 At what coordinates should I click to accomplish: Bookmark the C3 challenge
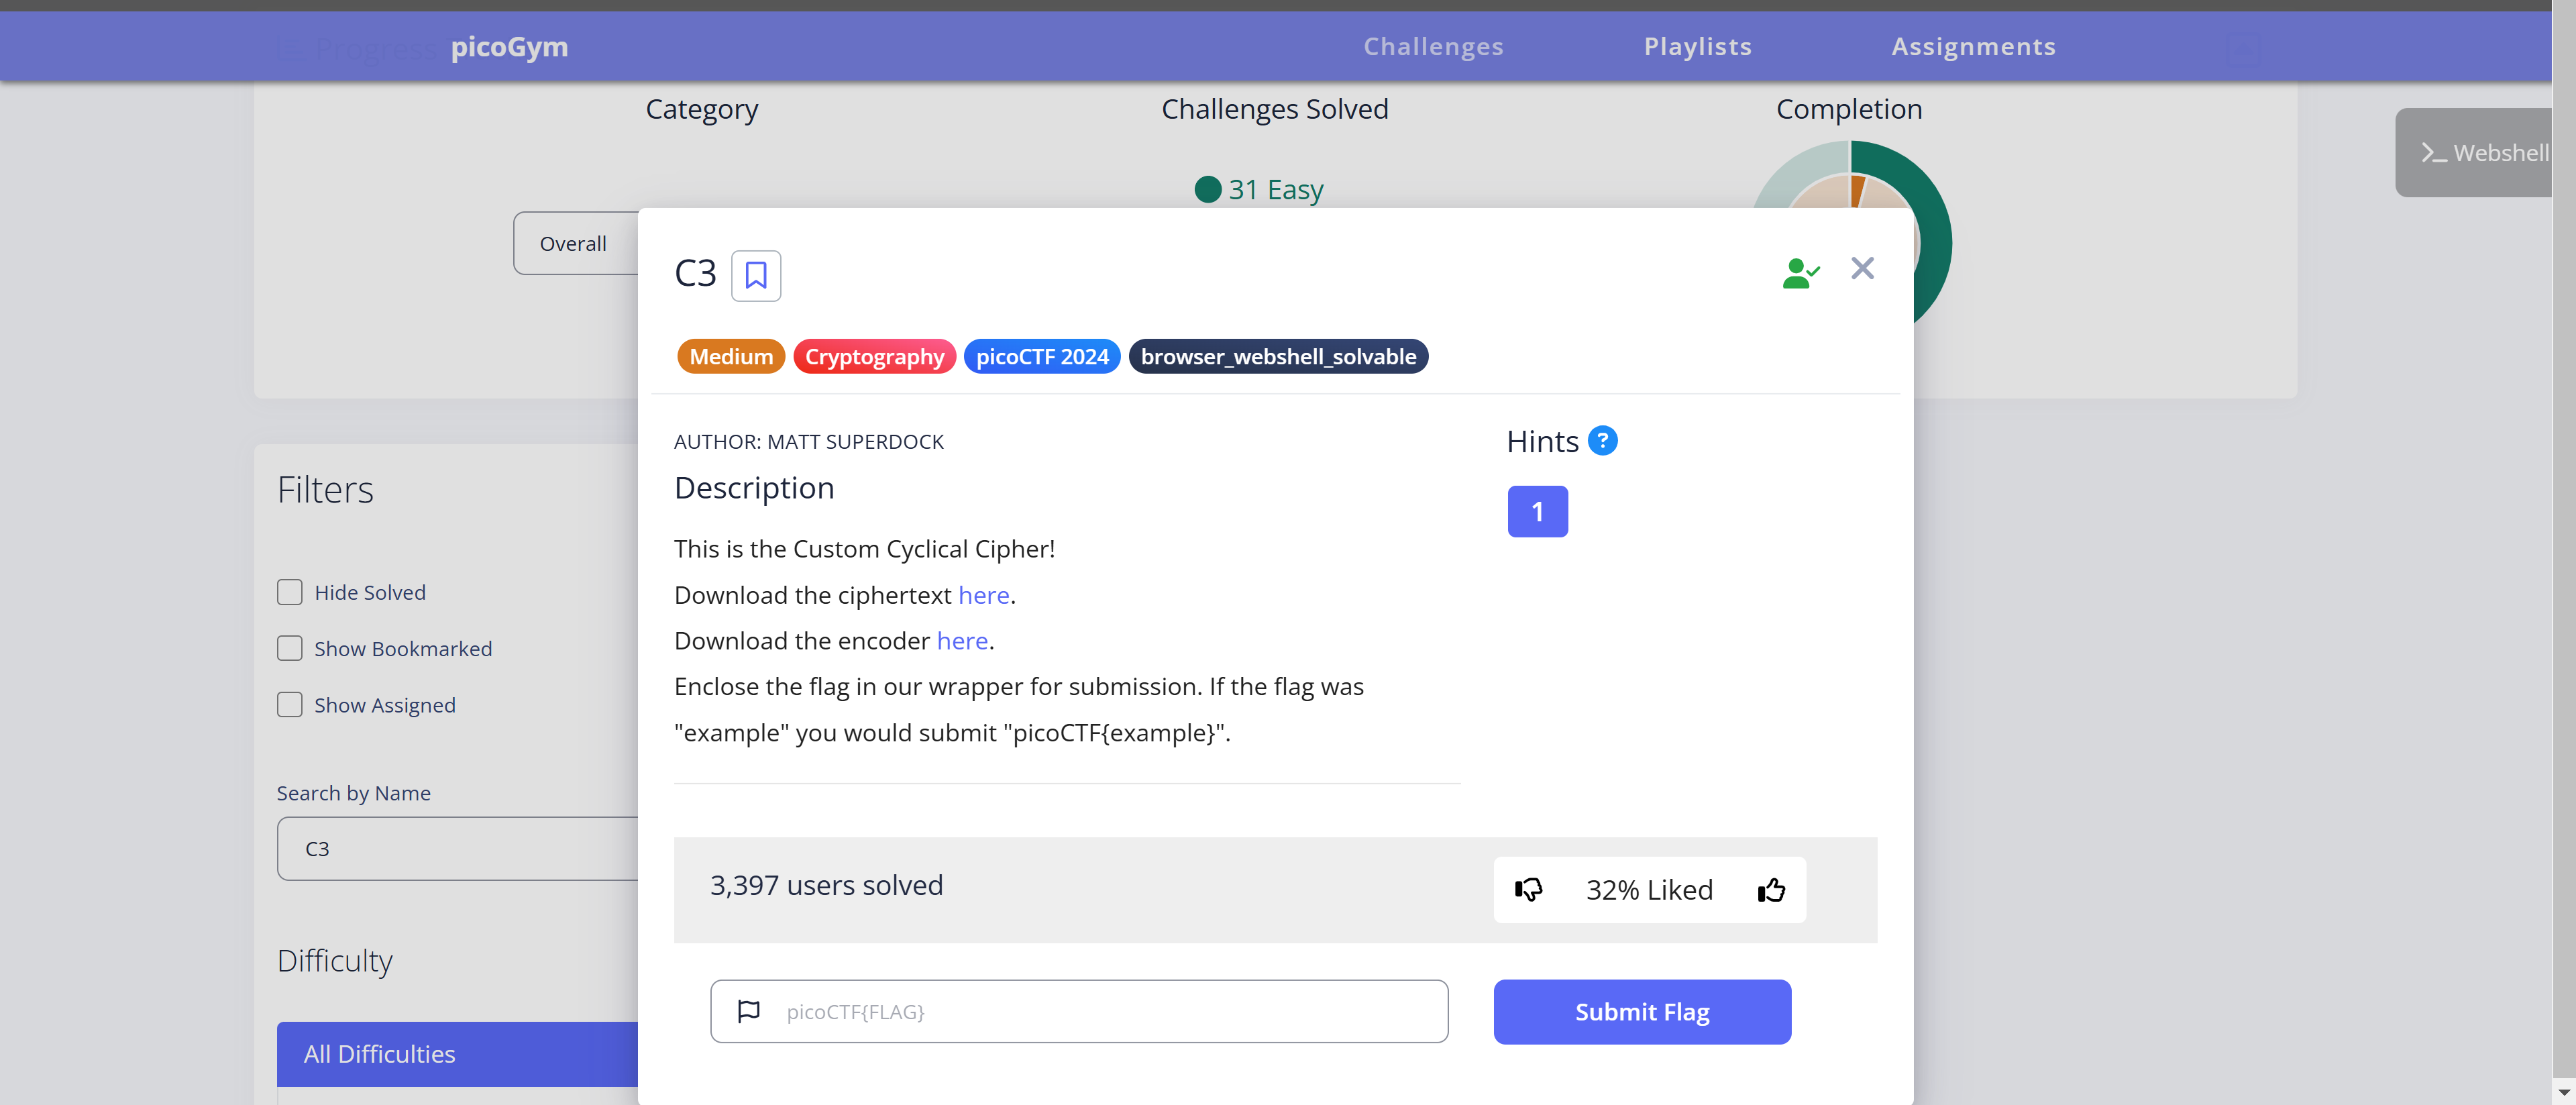[x=756, y=275]
